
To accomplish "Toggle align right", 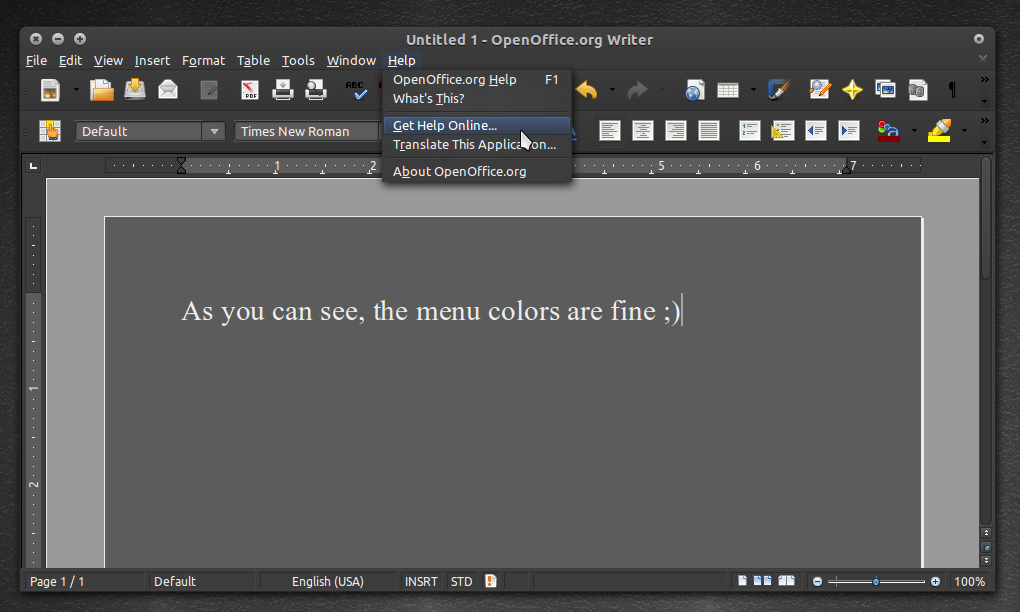I will (x=676, y=131).
